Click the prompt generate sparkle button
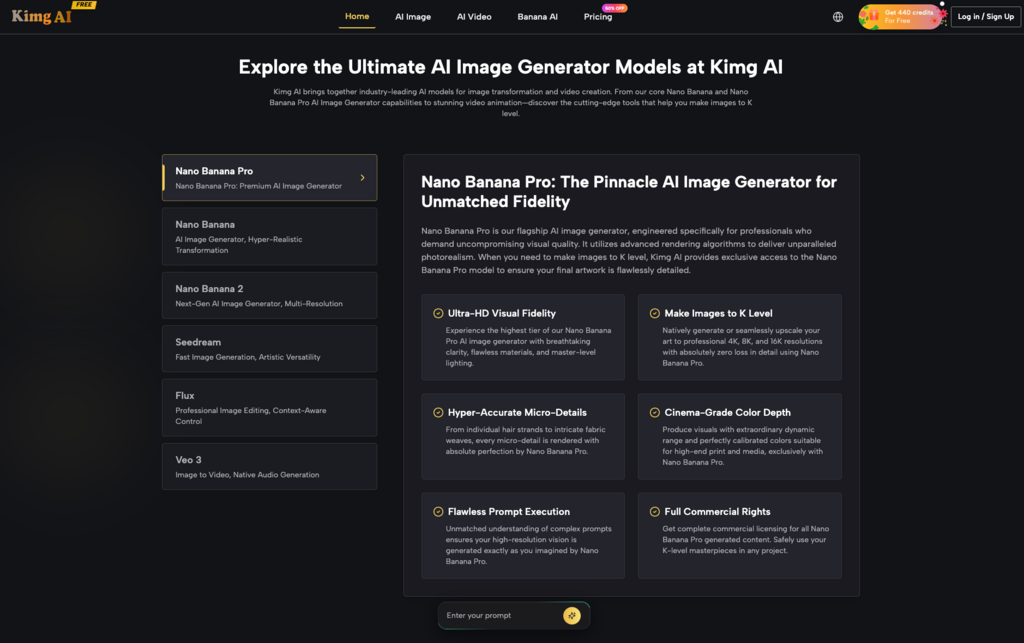The height and width of the screenshot is (643, 1024). pos(571,616)
